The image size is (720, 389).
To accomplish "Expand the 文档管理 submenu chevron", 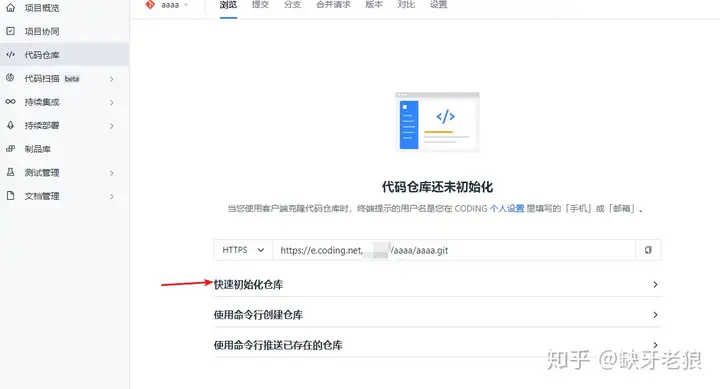I will pyautogui.click(x=112, y=197).
